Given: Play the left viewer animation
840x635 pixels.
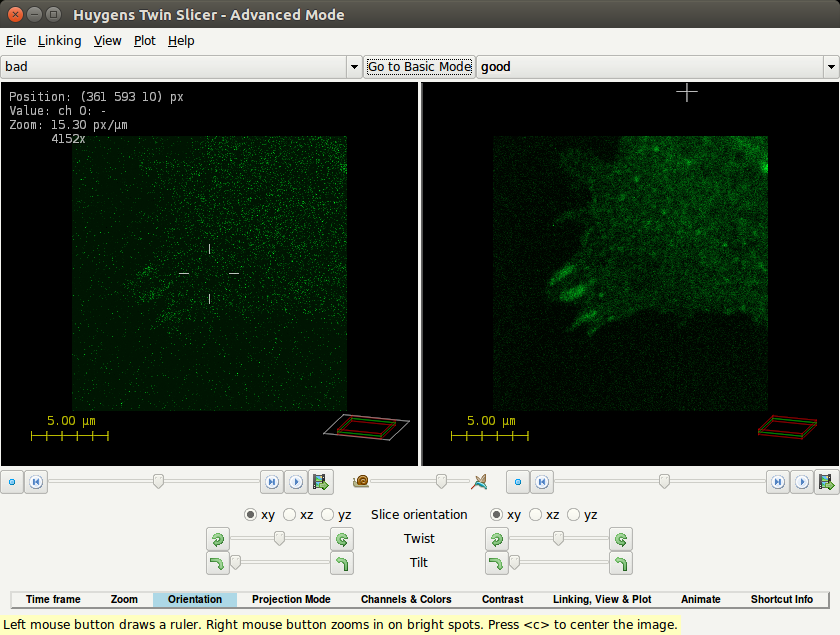Looking at the screenshot, I should (x=296, y=482).
